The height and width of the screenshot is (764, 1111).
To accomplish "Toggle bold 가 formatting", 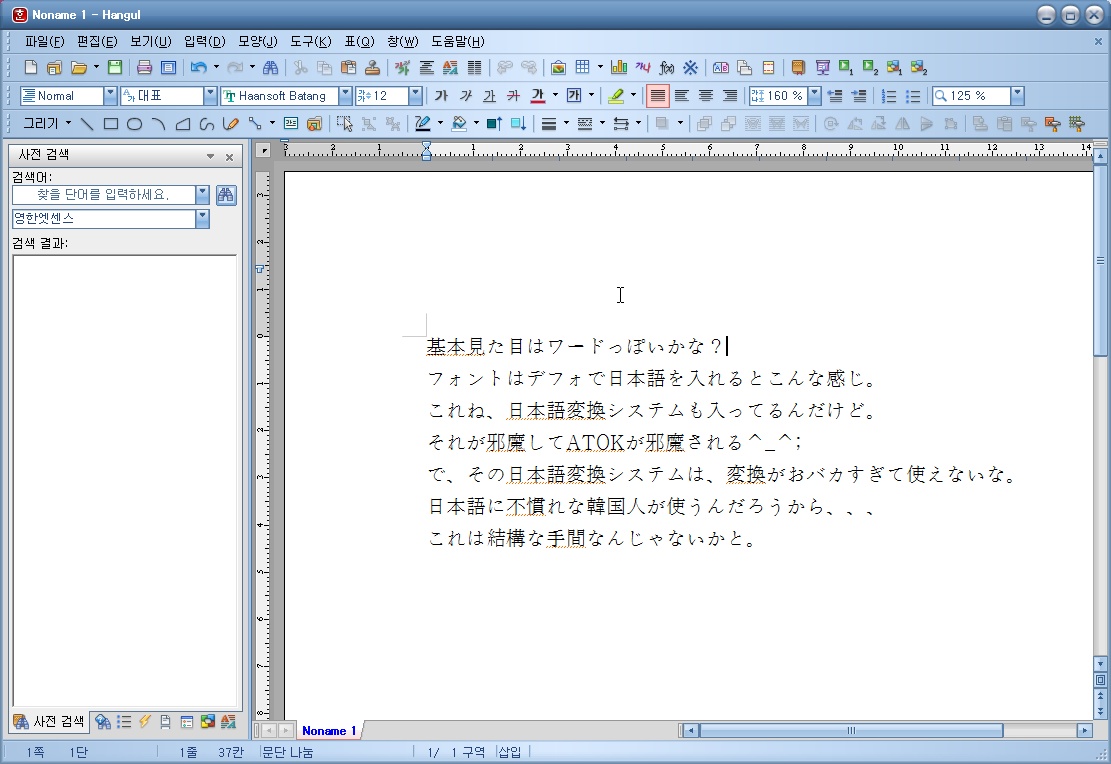I will tap(441, 96).
